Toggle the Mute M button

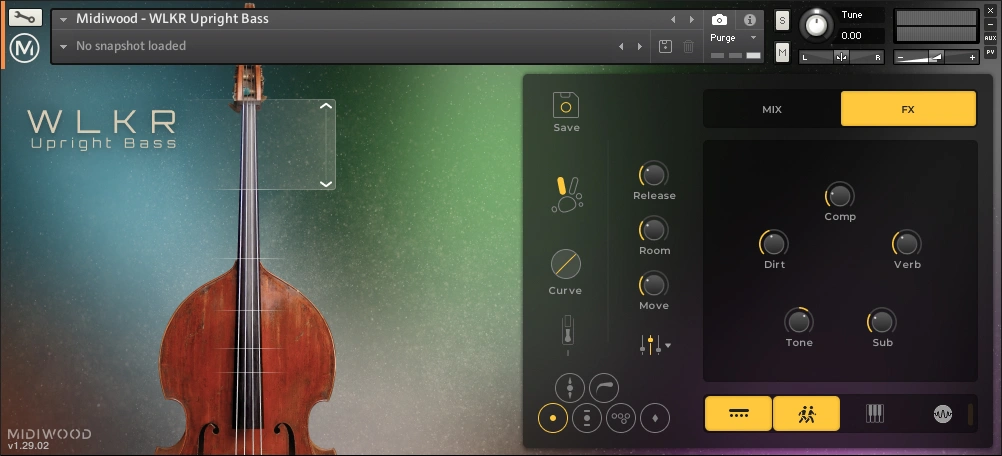(x=782, y=51)
